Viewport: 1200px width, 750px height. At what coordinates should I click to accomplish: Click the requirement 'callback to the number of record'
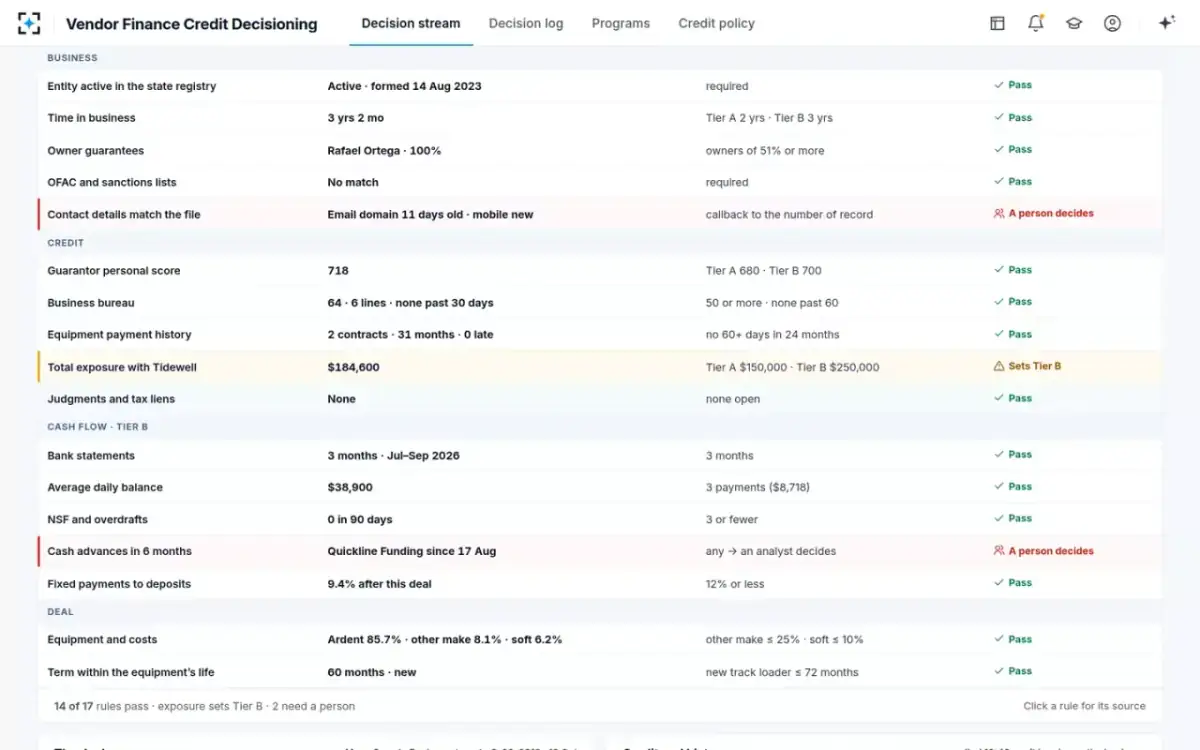pos(789,214)
